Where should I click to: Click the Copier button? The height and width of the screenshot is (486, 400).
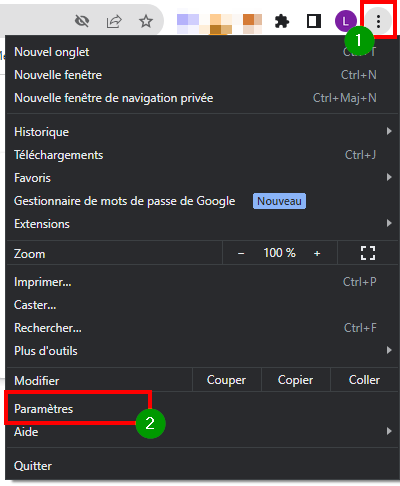pos(295,380)
